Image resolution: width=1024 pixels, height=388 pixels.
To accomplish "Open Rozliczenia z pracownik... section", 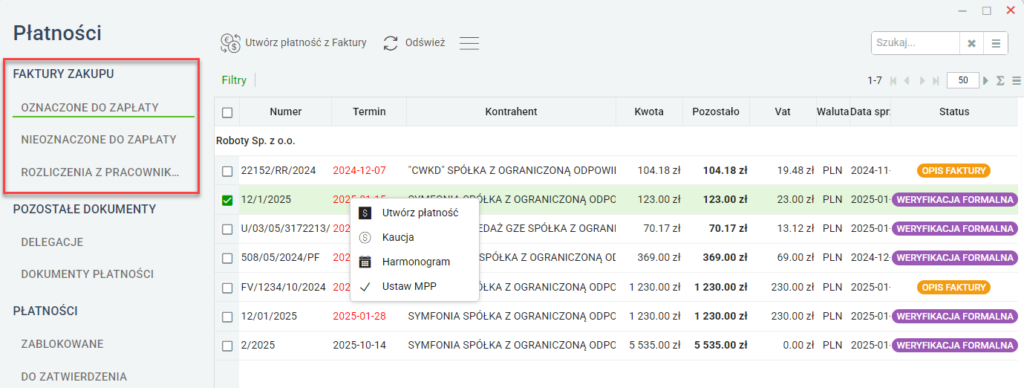I will tap(101, 172).
